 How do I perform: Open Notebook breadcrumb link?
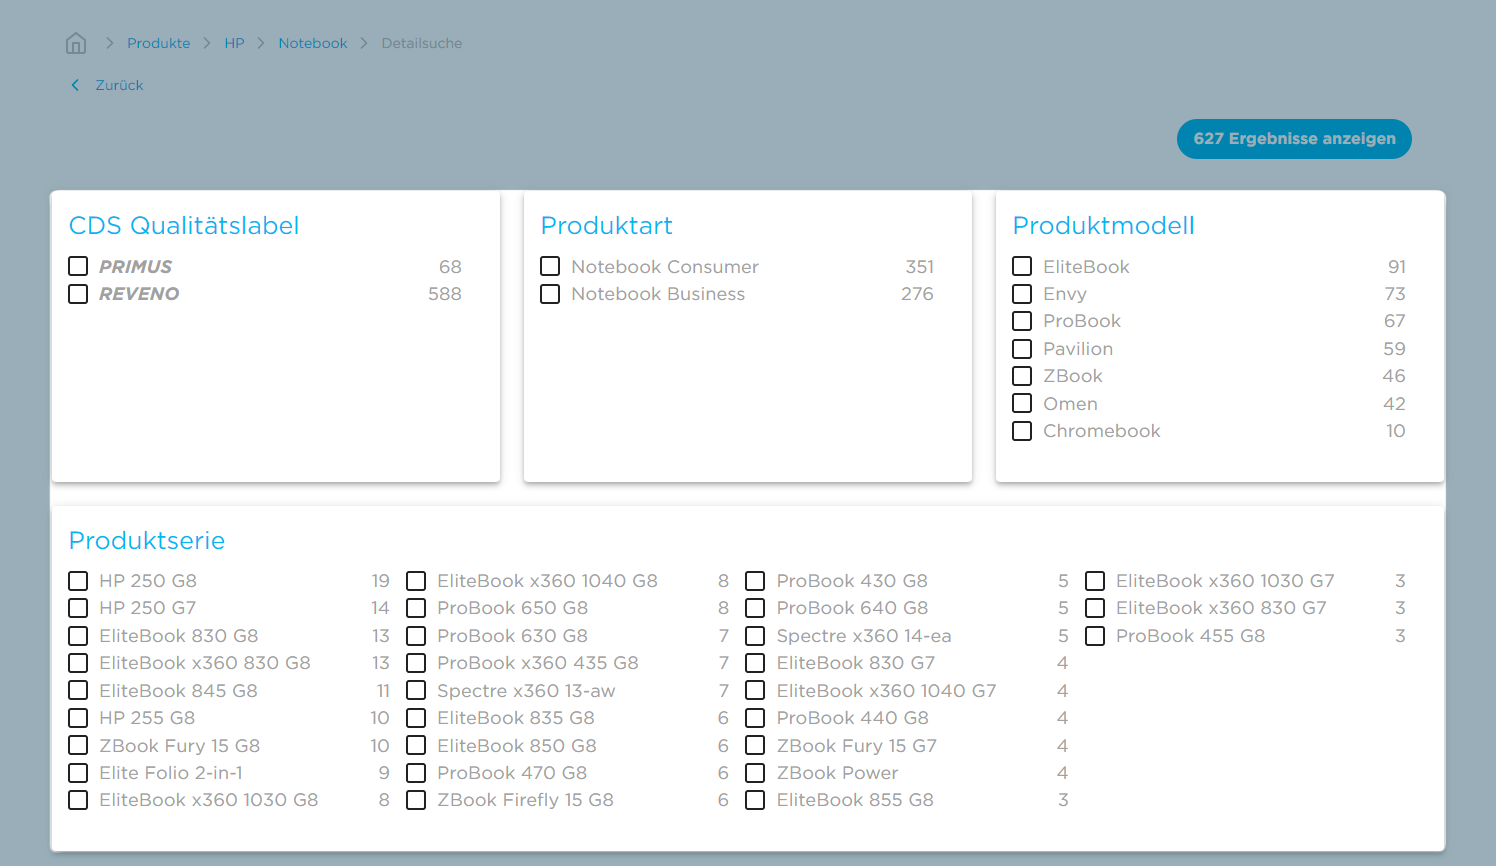(x=313, y=43)
